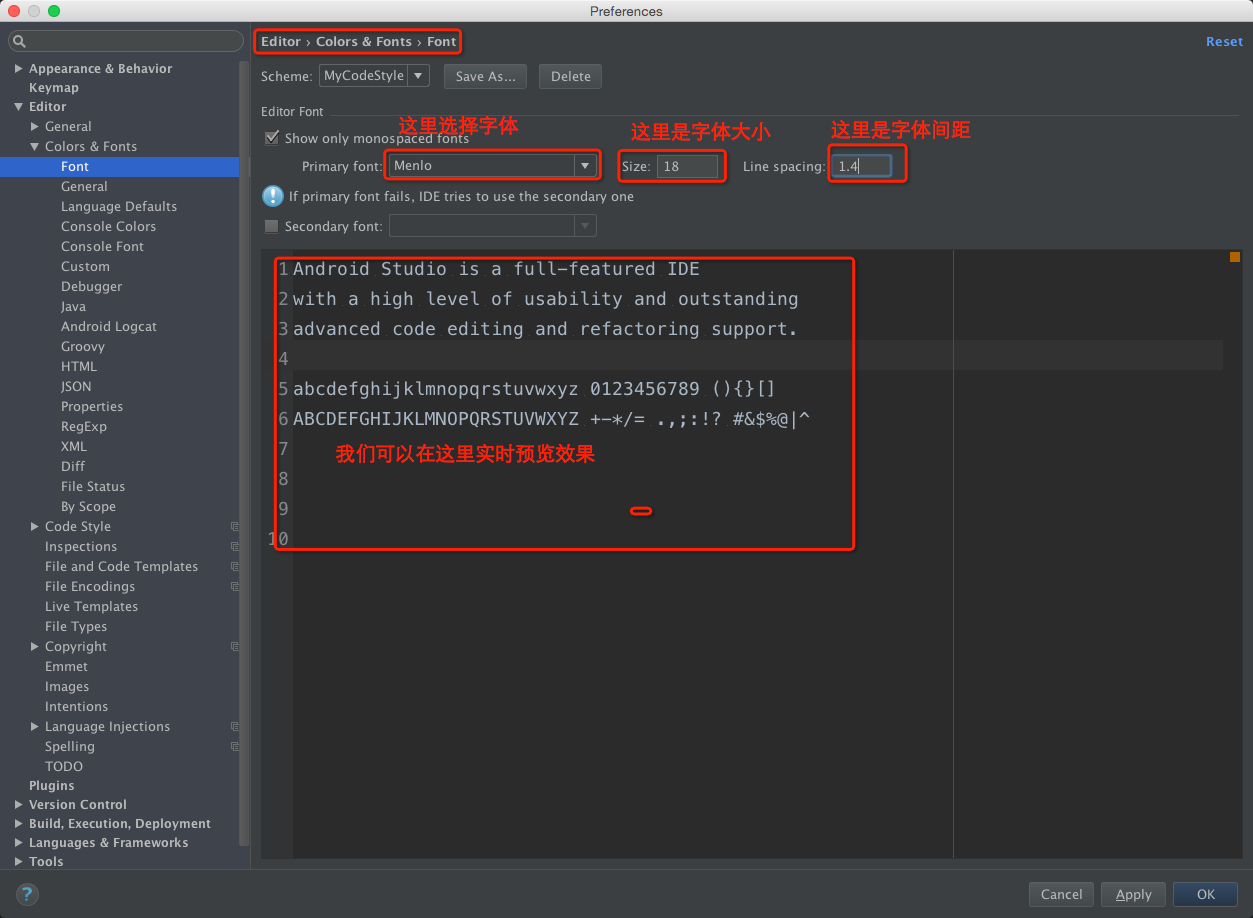Click the project-level icon beside Spelling

click(235, 747)
